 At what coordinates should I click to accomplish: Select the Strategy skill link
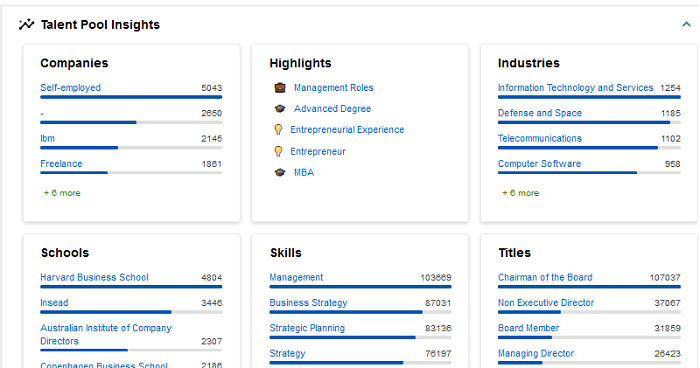click(x=287, y=353)
